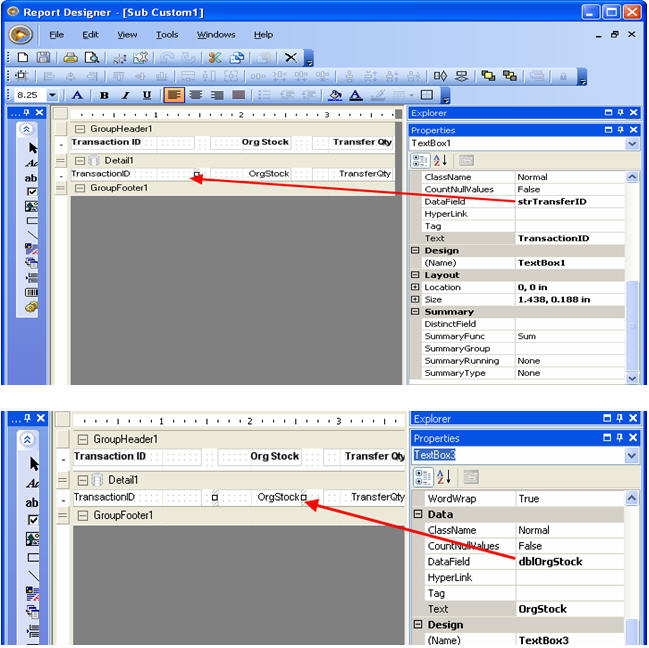Toggle Bold formatting
This screenshot has height=648, width=649.
(x=104, y=95)
